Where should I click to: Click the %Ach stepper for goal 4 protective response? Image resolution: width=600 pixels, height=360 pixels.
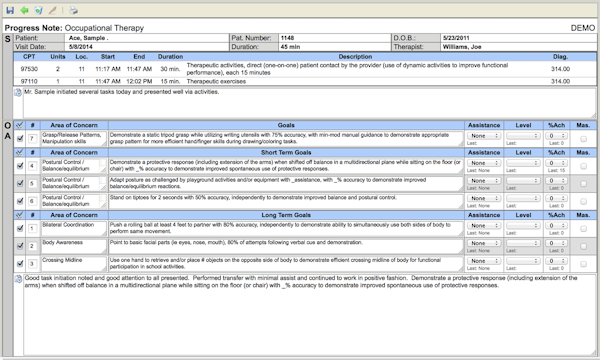(x=556, y=163)
